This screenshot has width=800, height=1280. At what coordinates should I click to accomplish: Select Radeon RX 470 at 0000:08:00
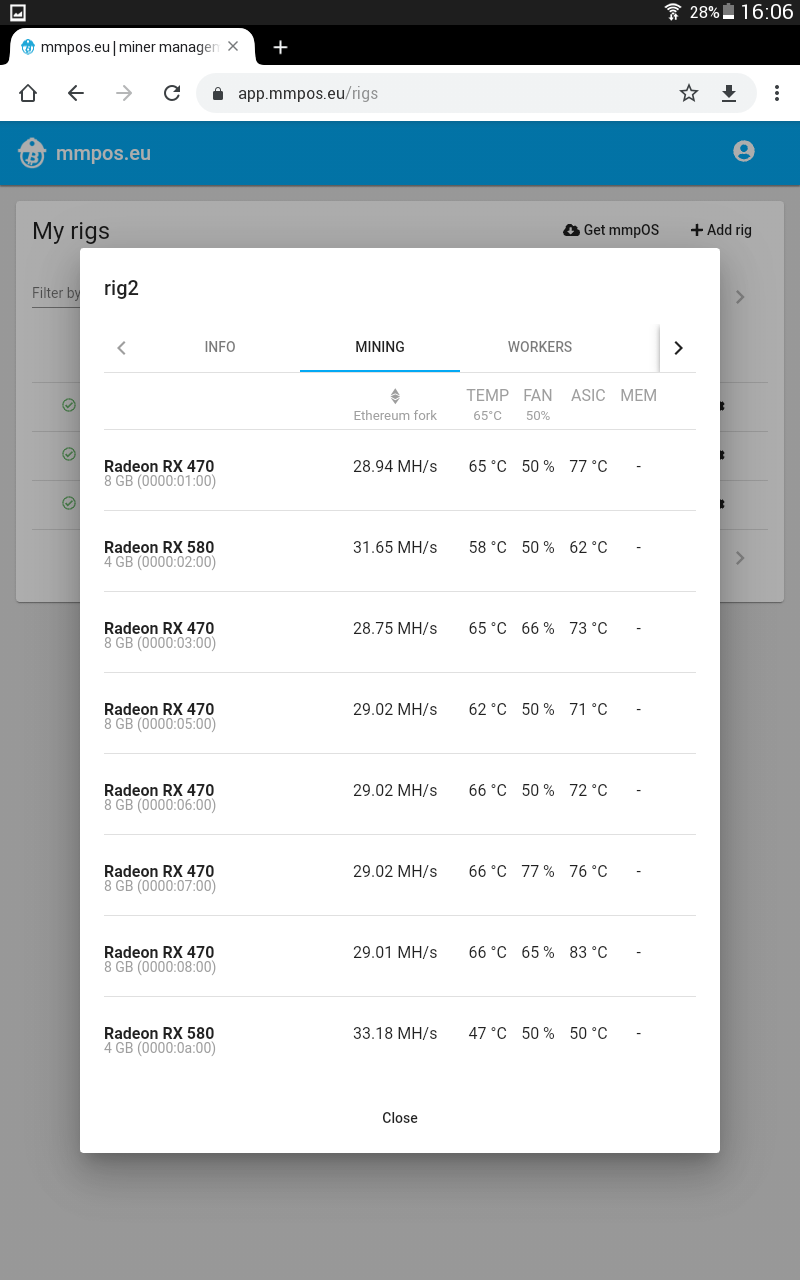pyautogui.click(x=400, y=957)
